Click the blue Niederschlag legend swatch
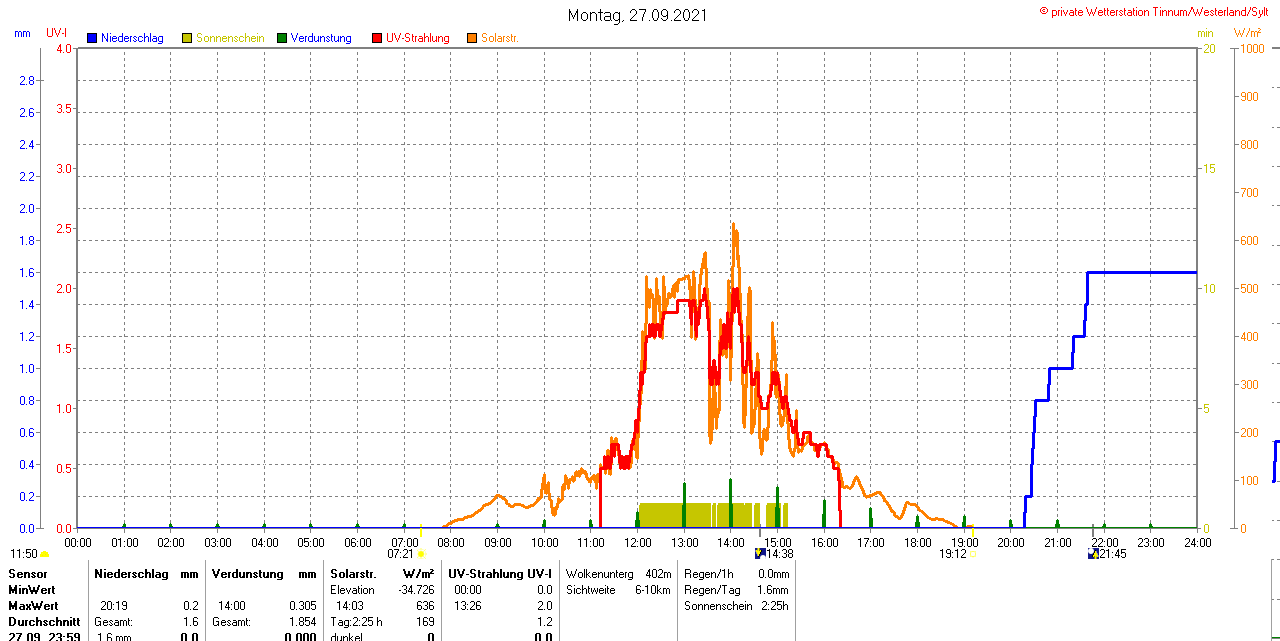 (x=92, y=38)
